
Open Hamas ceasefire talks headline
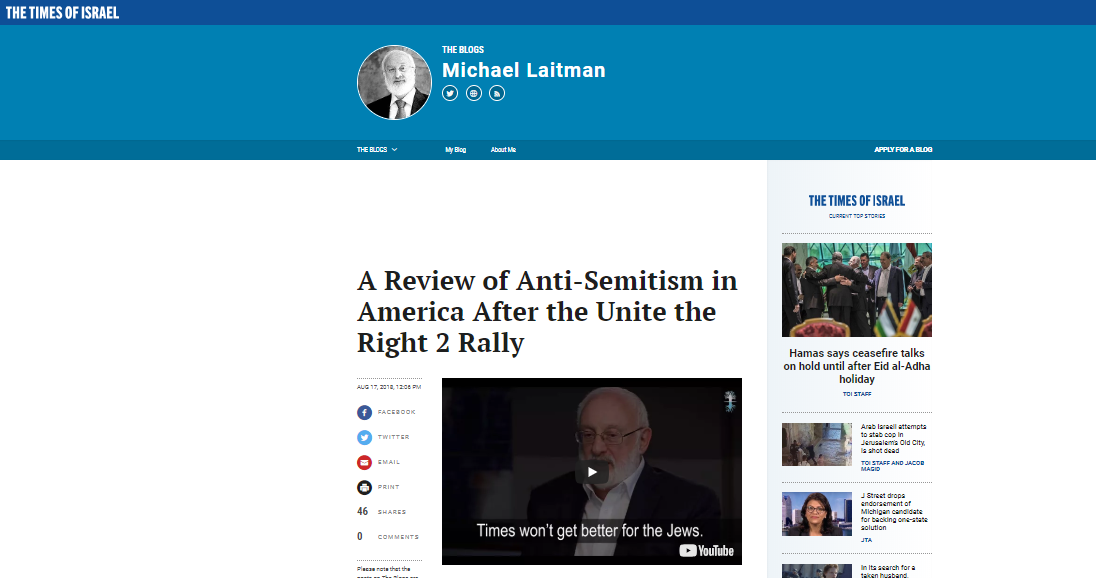click(x=856, y=366)
